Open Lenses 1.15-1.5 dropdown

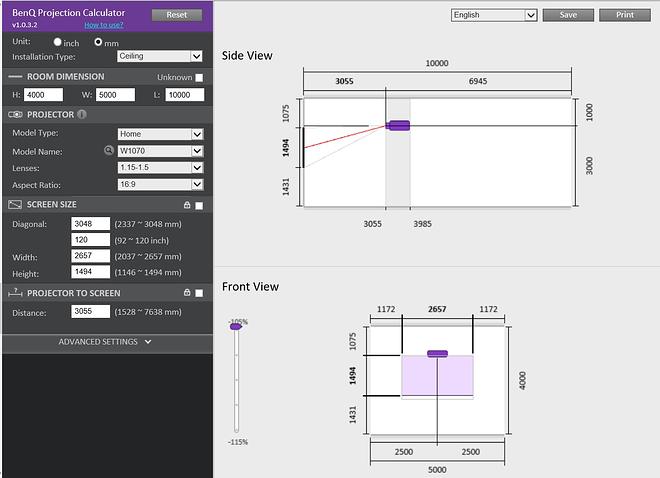pos(160,167)
